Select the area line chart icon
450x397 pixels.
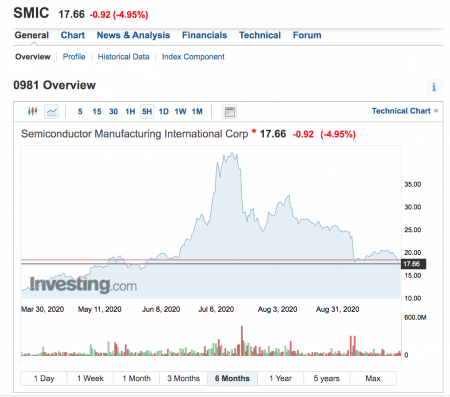click(x=52, y=111)
